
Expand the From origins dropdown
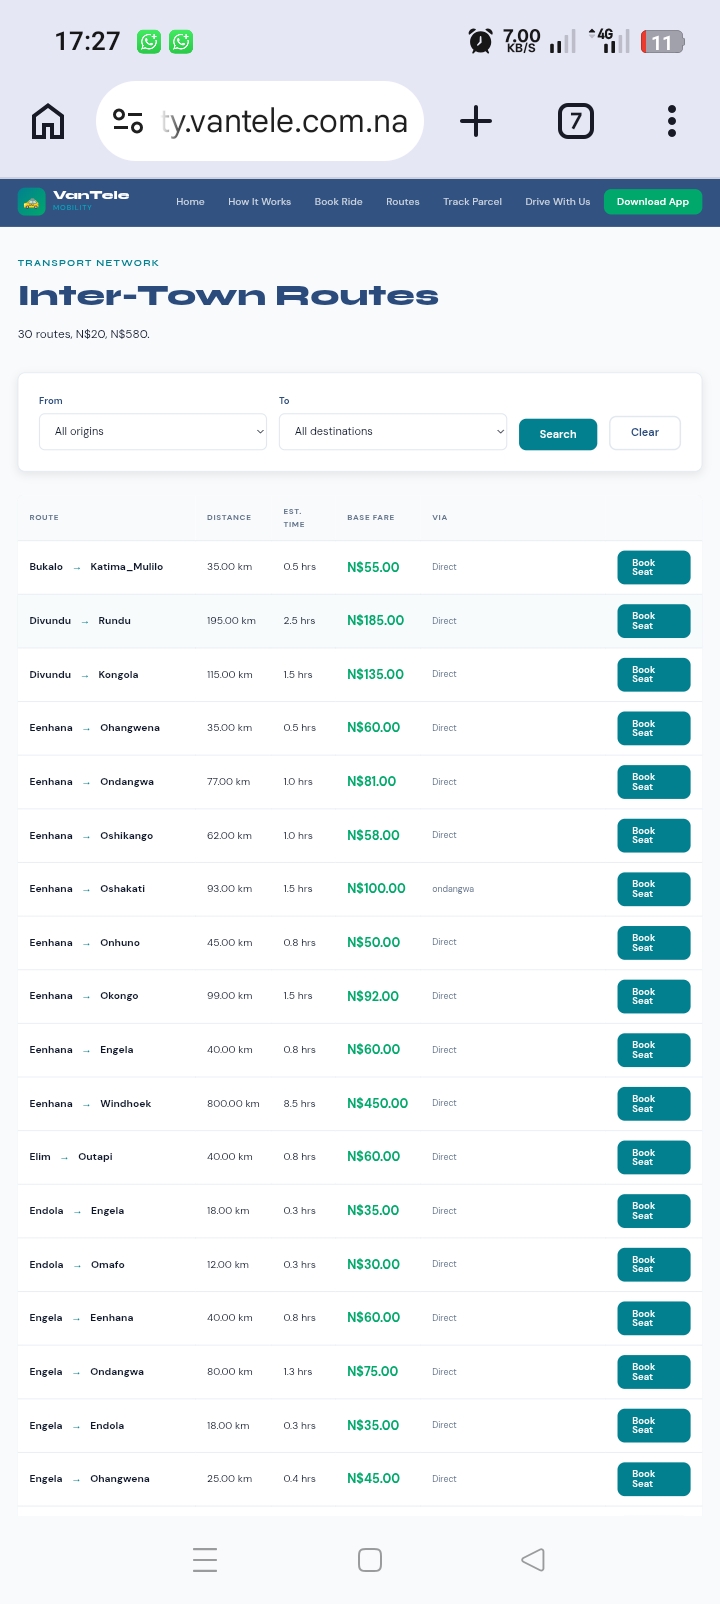(x=153, y=432)
